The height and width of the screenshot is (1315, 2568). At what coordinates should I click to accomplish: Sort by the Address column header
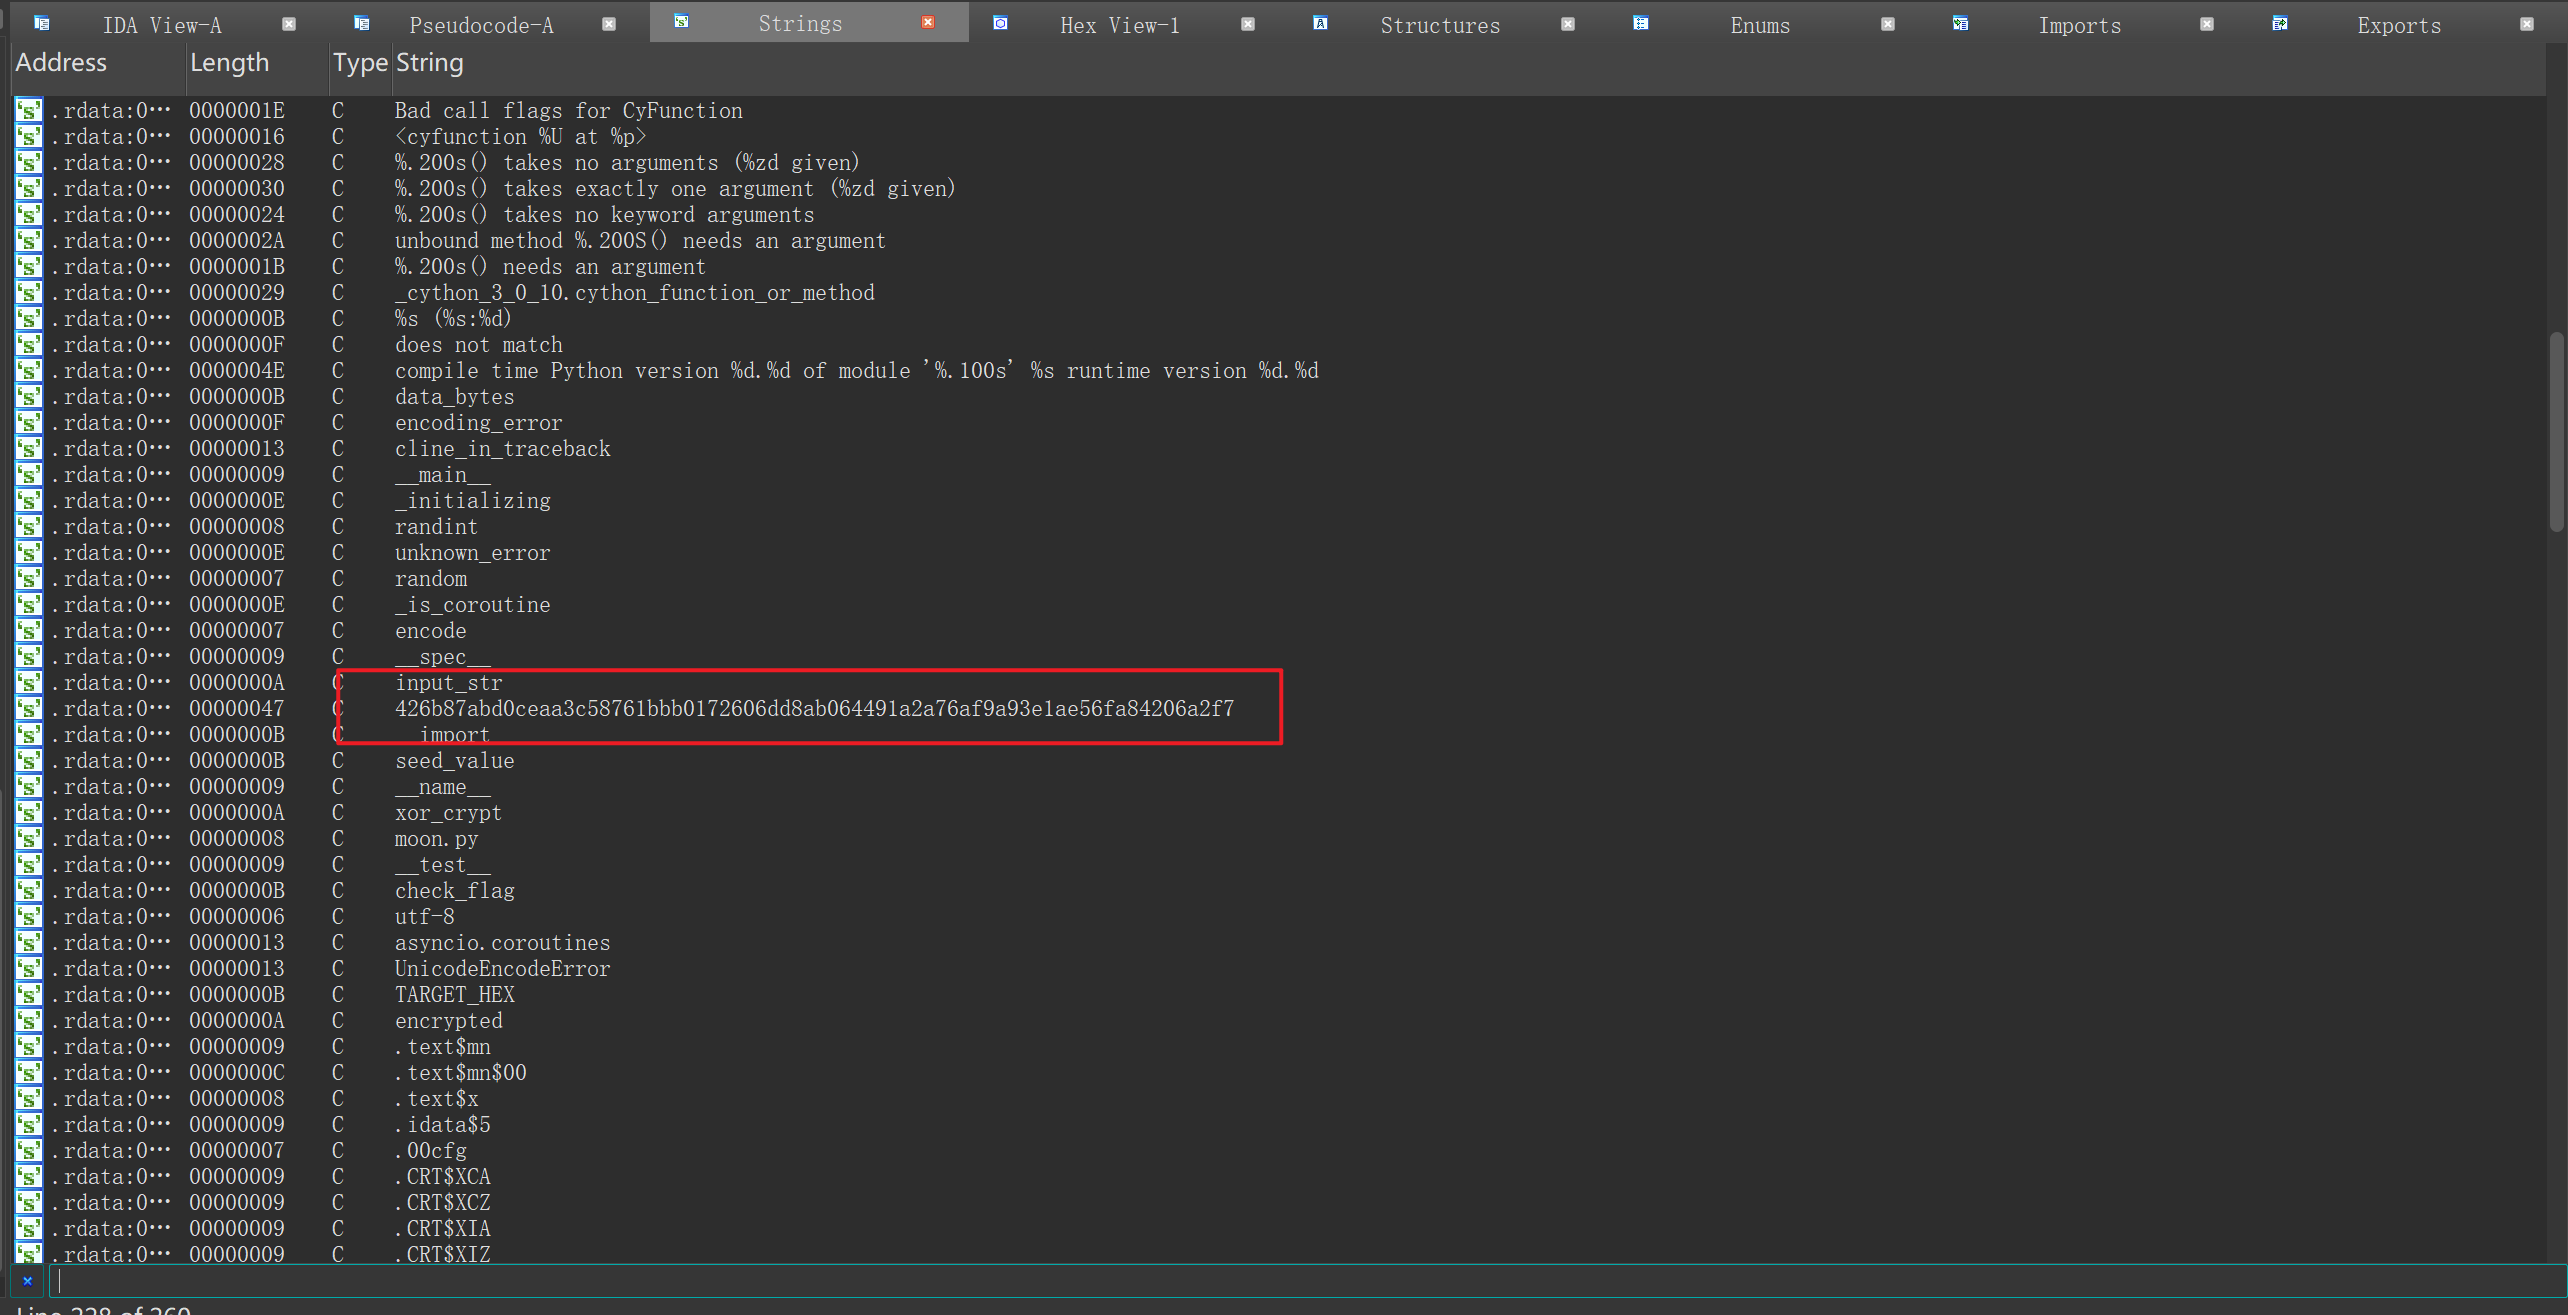pyautogui.click(x=61, y=63)
